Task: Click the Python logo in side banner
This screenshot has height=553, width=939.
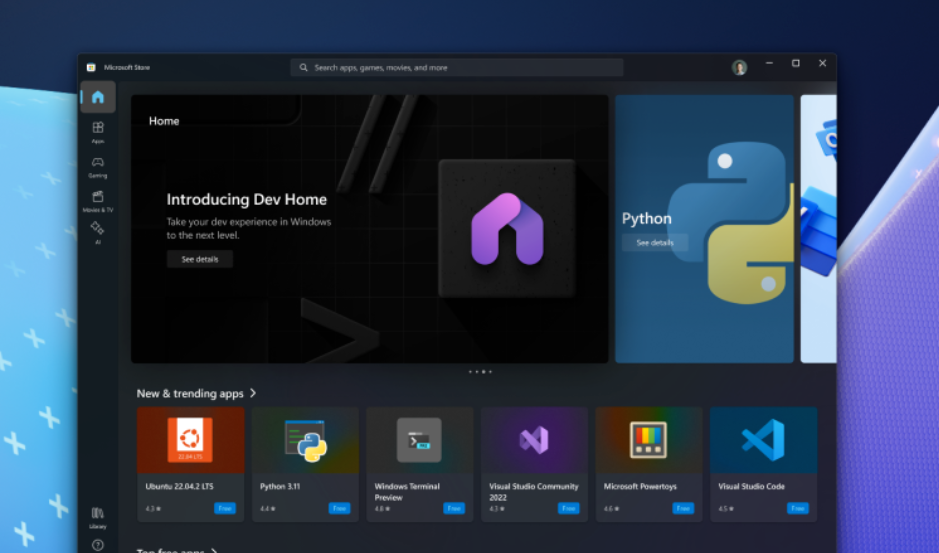Action: (731, 222)
